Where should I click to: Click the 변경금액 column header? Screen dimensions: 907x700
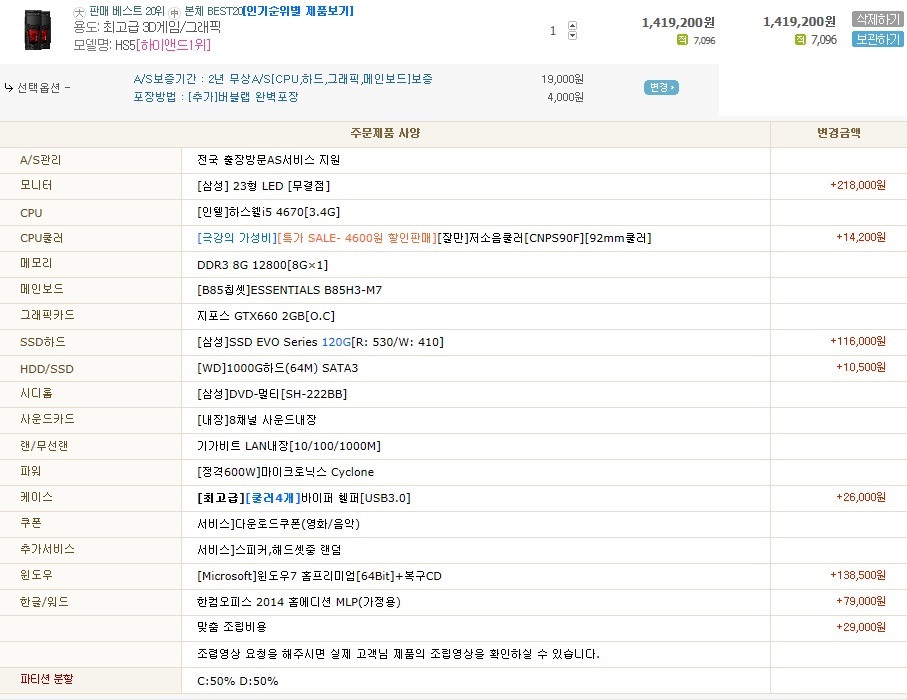tap(839, 133)
